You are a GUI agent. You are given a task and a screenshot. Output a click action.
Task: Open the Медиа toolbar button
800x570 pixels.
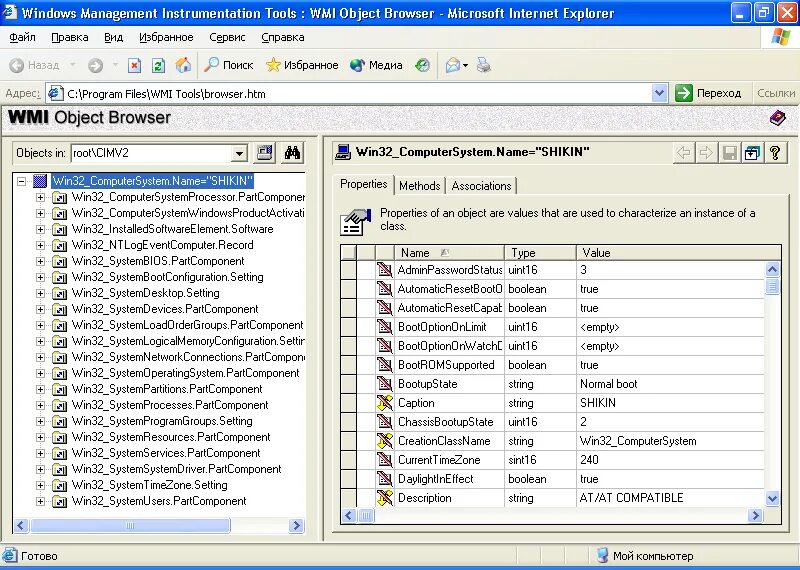(x=377, y=65)
